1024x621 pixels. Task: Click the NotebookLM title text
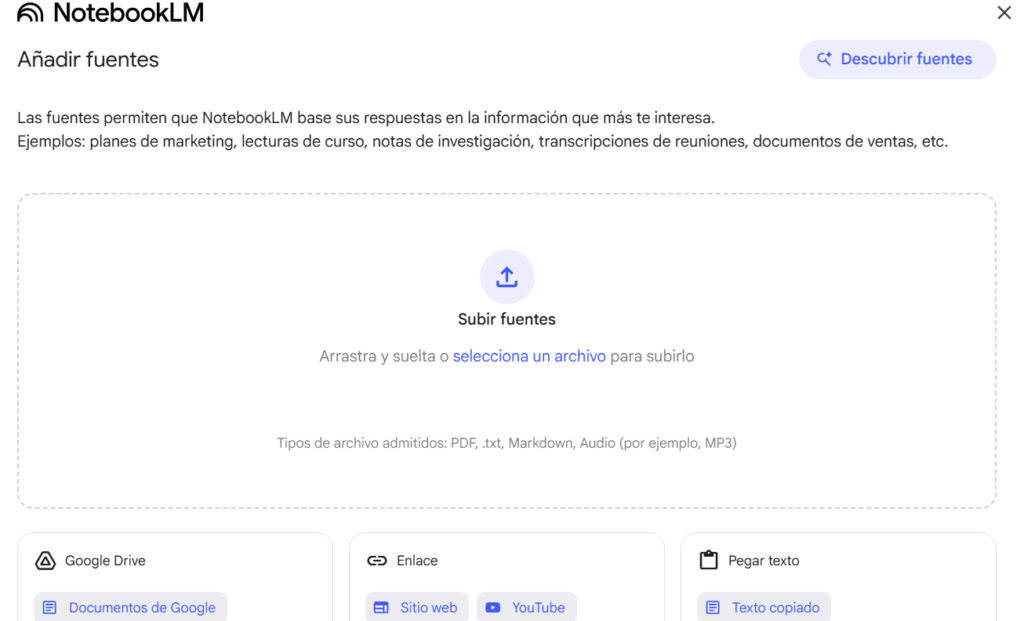point(129,12)
